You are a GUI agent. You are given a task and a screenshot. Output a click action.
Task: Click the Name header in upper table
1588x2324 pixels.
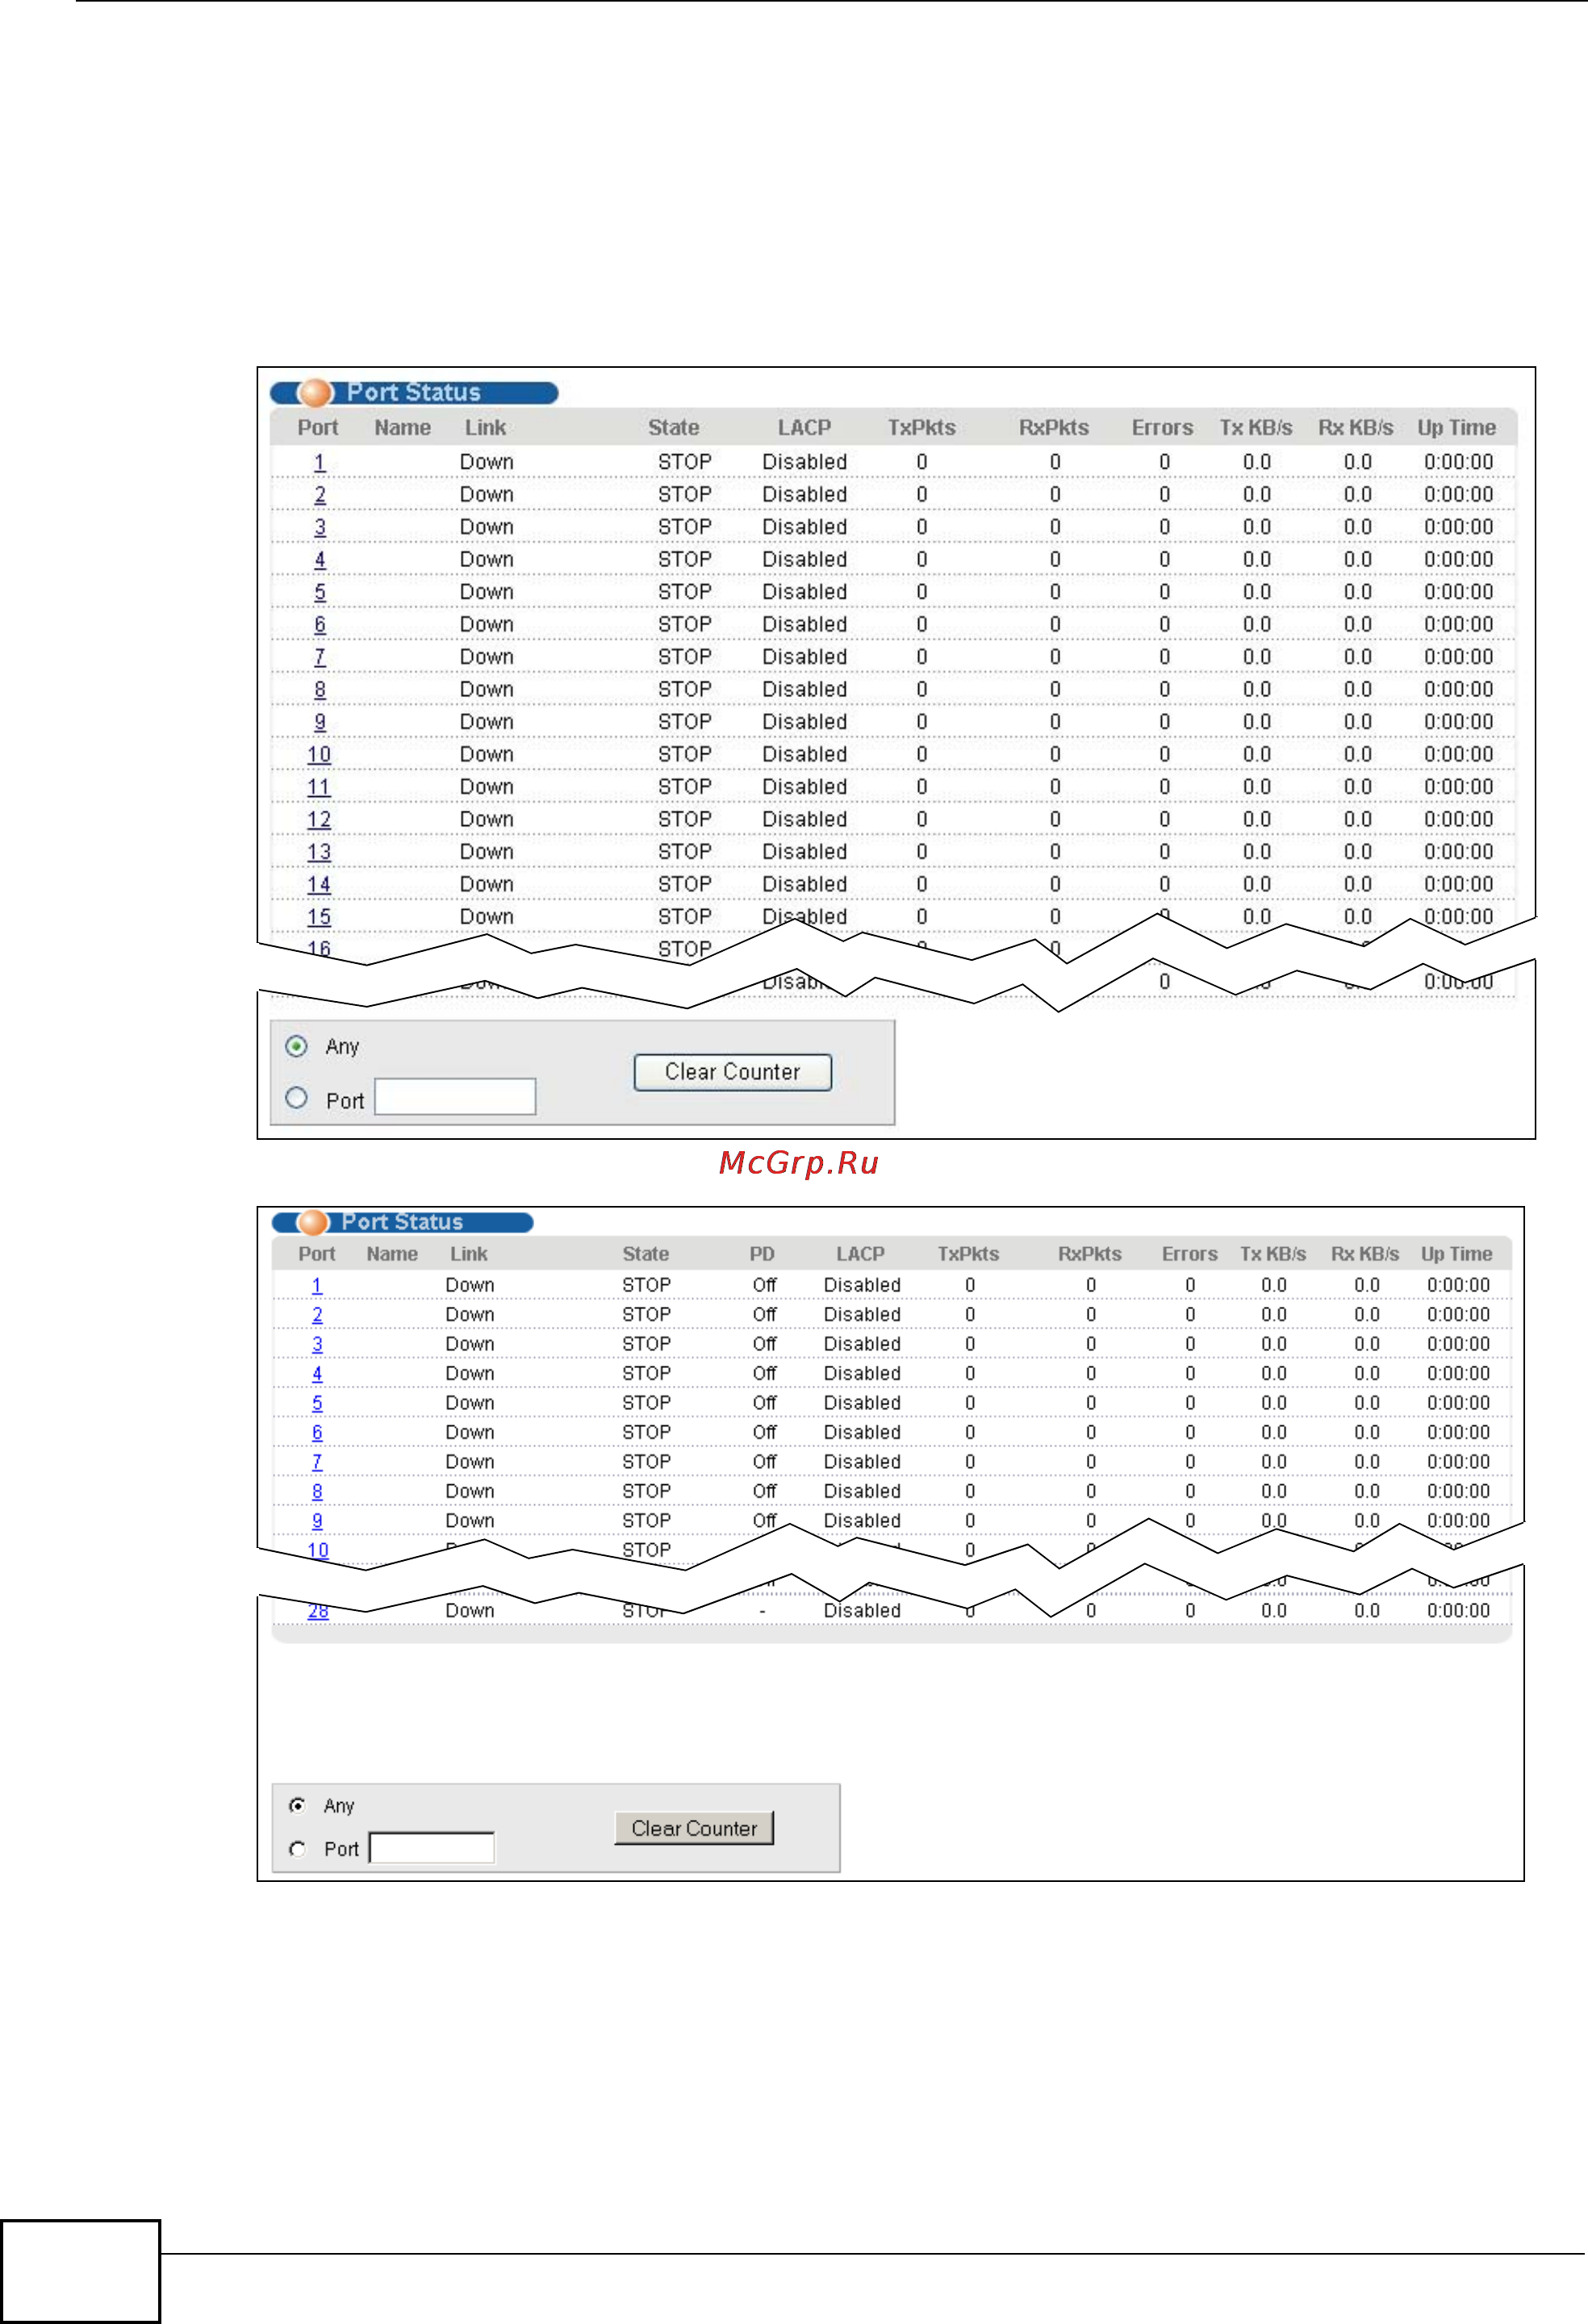[x=402, y=428]
